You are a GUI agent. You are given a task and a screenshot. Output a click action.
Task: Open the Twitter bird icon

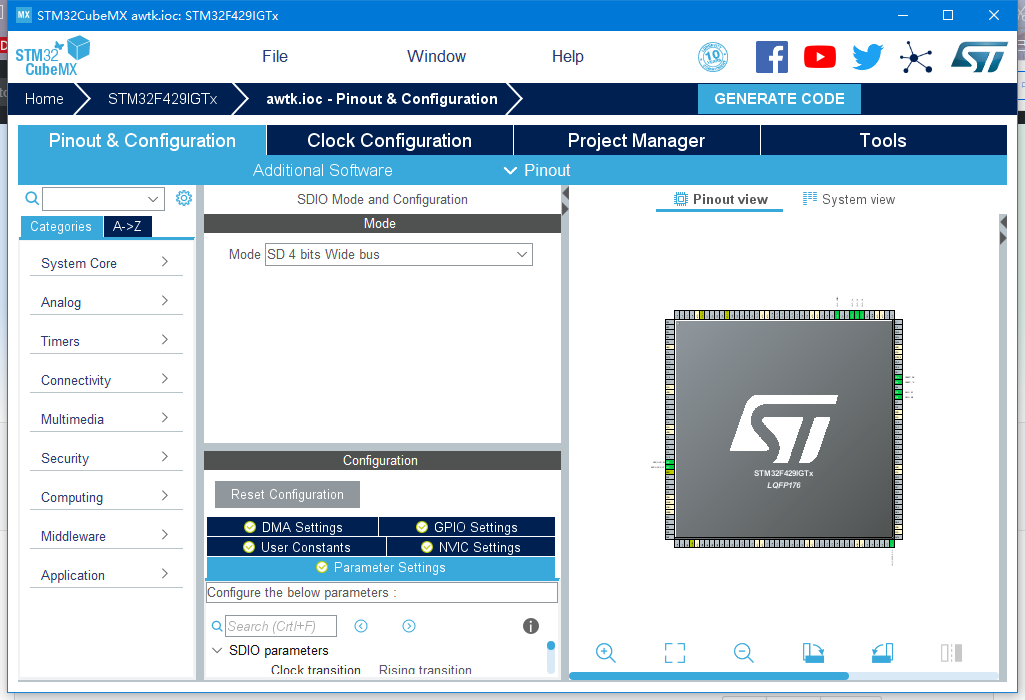867,57
